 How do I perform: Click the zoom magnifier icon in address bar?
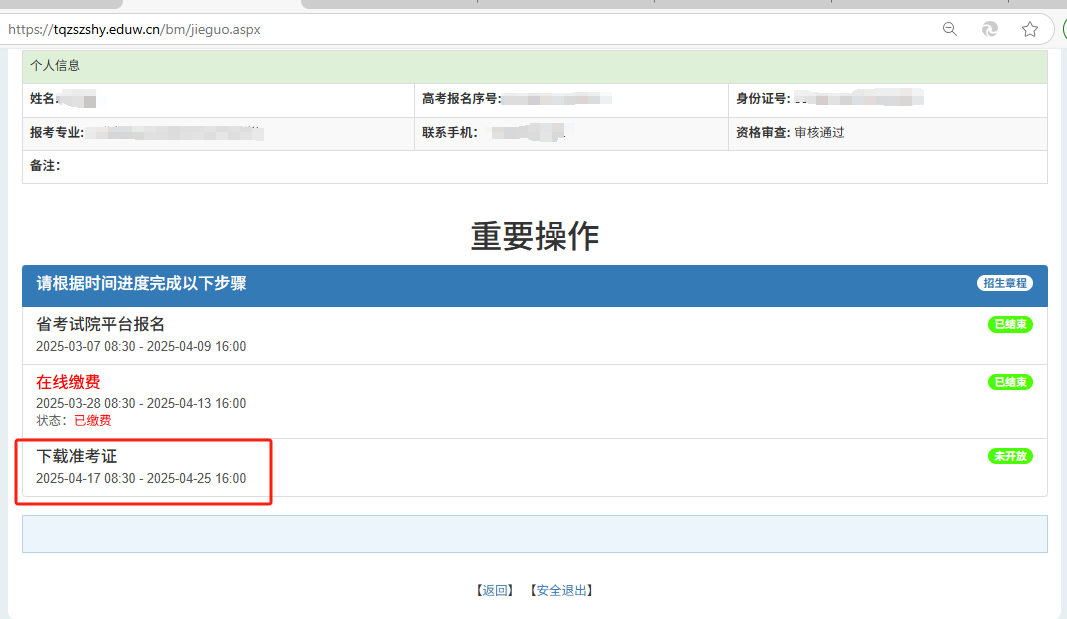950,29
